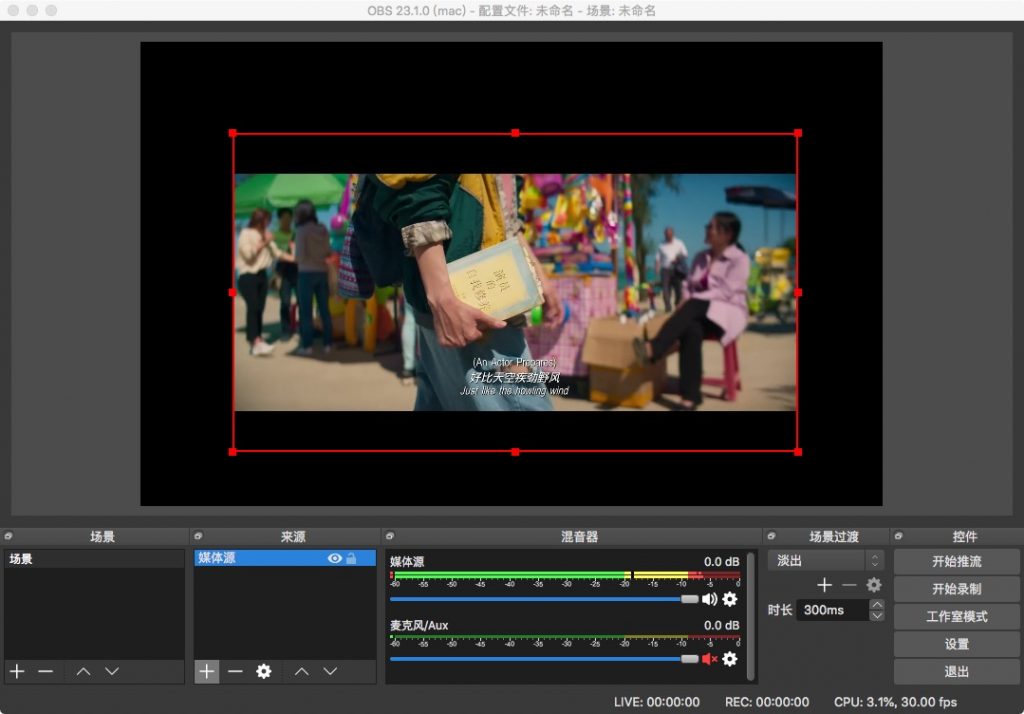This screenshot has height=714, width=1024.
Task: Mute the 媒体源 audio with the speaker icon
Action: coord(709,598)
